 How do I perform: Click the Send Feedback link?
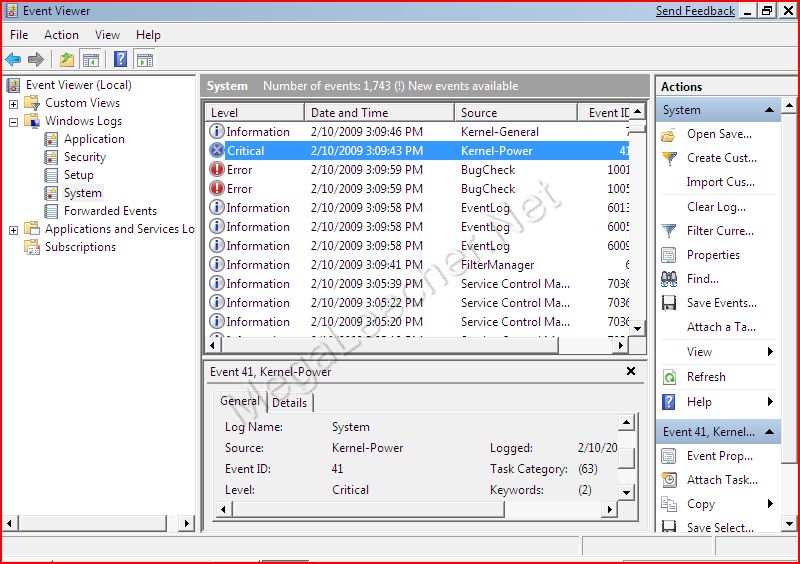695,11
